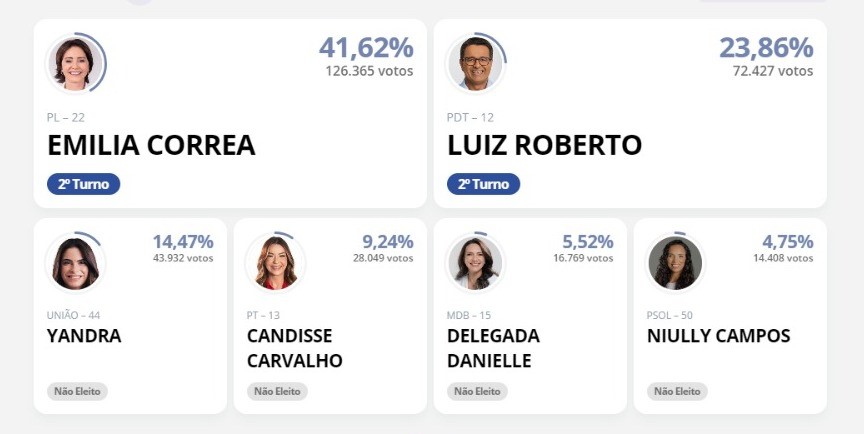Screen dimensions: 864x434
Task: Click the EMILIA CORREA name heading
Action: coord(151,145)
